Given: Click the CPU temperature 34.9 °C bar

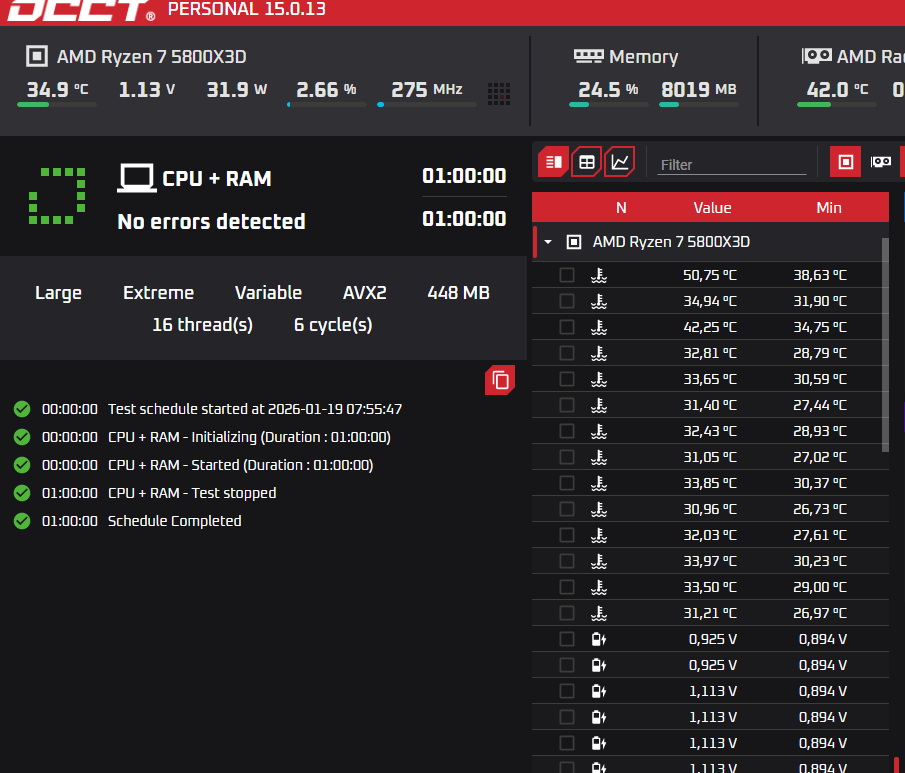Looking at the screenshot, I should (57, 104).
